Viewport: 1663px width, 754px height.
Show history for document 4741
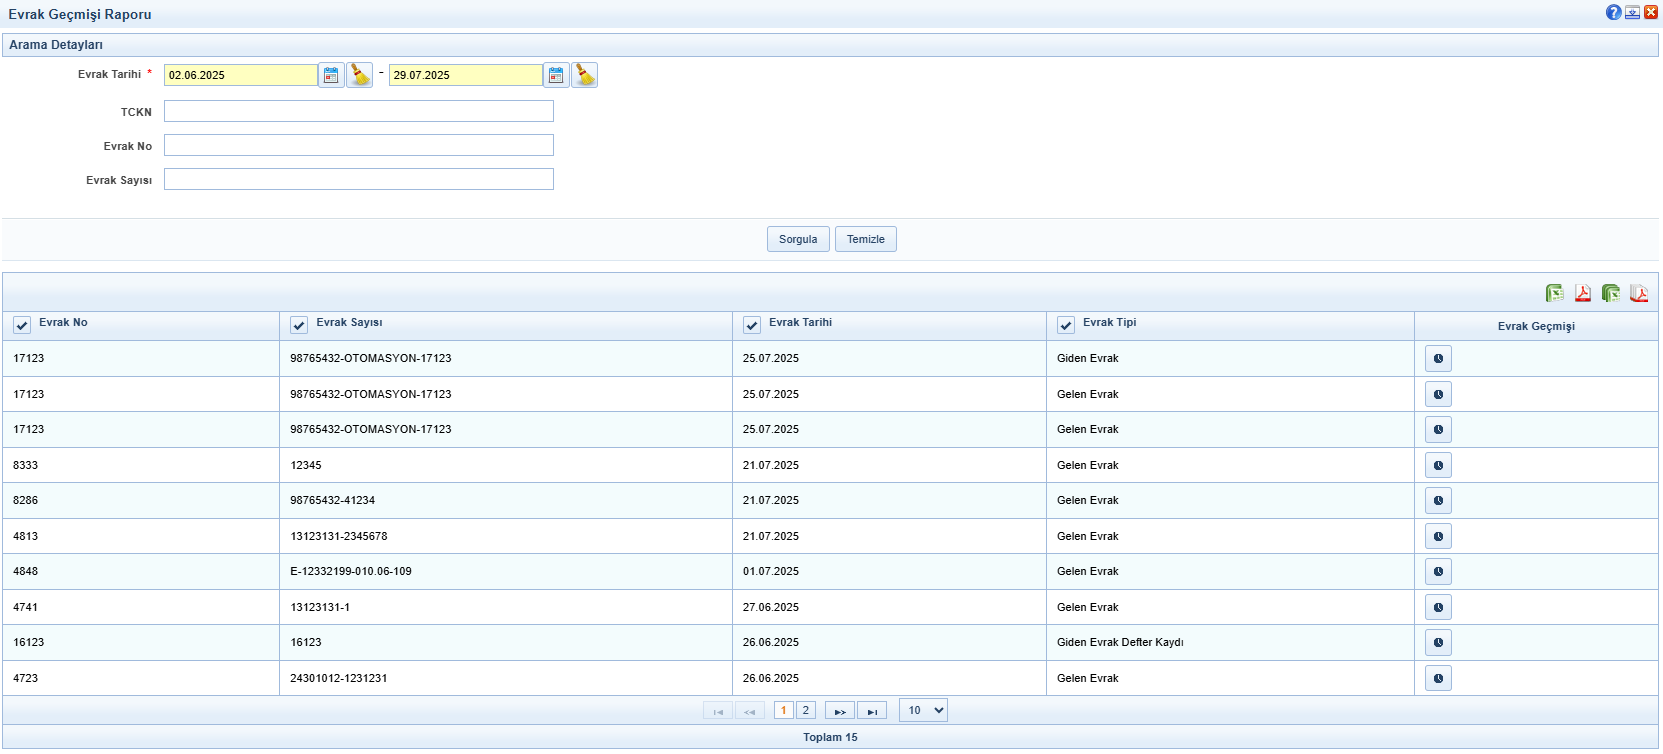(x=1438, y=607)
